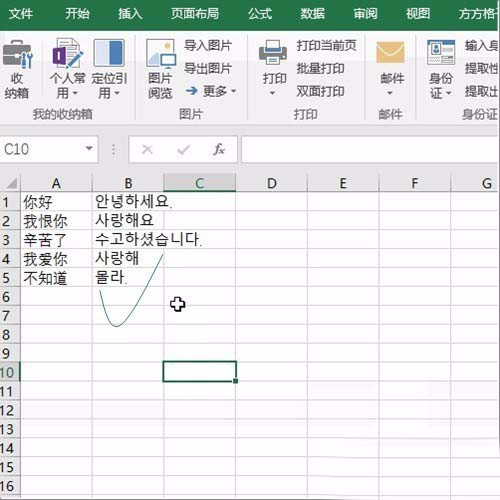
Task: Select column C header
Action: pyautogui.click(x=199, y=183)
